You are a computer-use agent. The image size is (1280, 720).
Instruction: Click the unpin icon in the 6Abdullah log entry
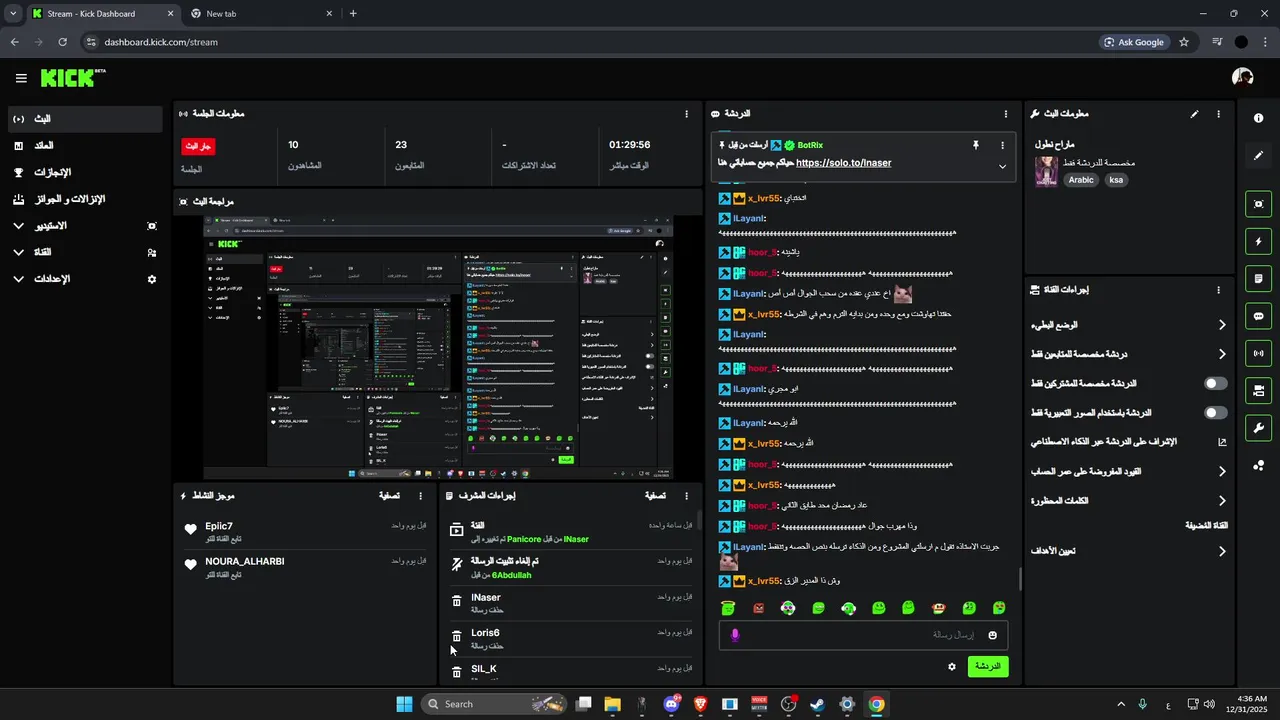pyautogui.click(x=457, y=565)
